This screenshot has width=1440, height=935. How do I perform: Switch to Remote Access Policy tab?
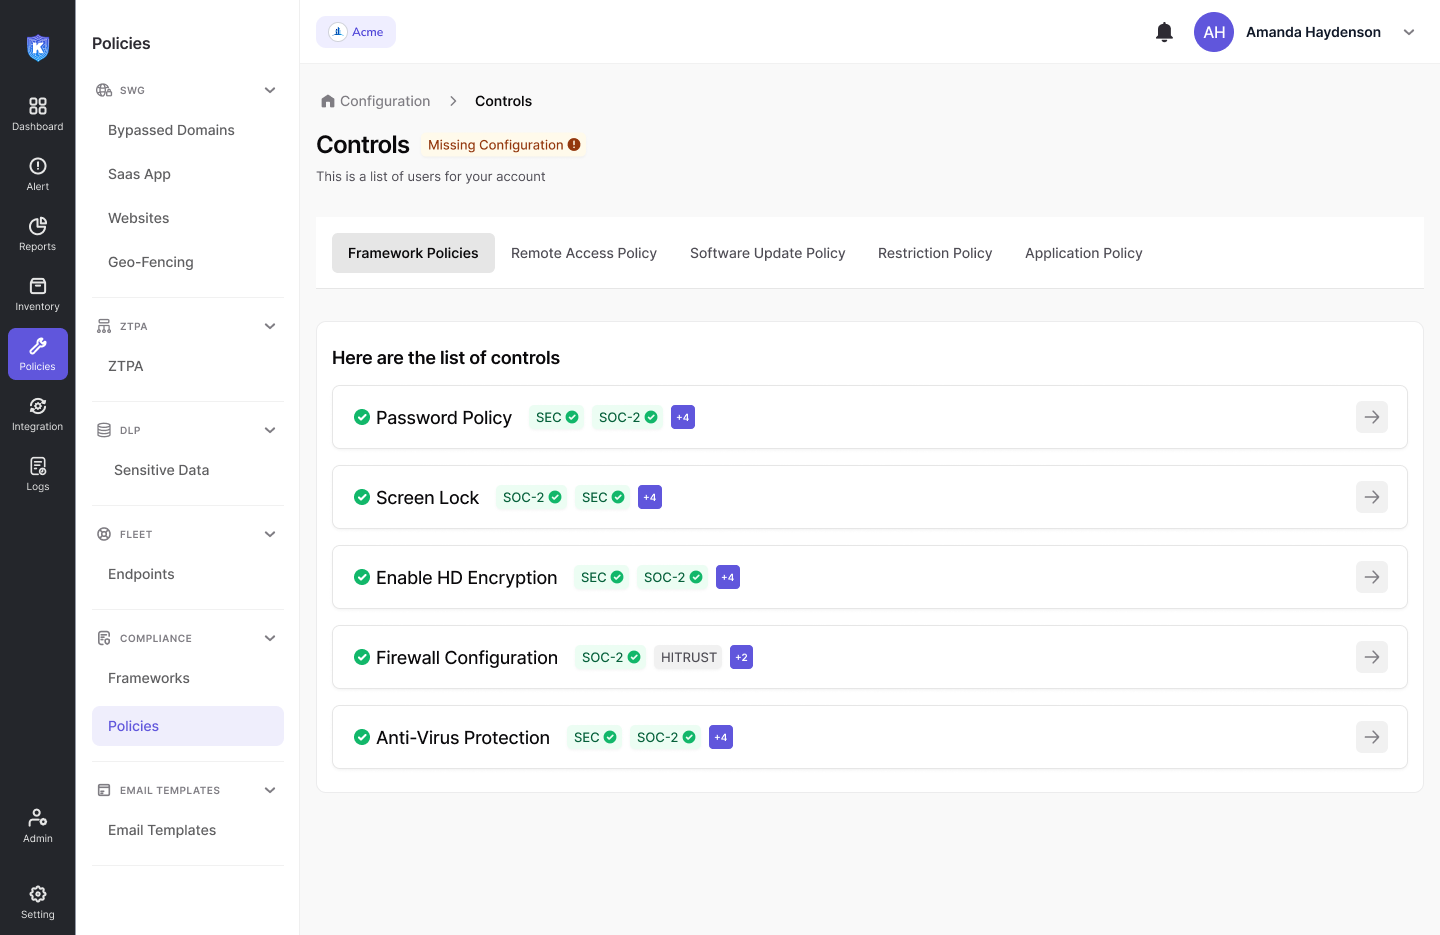pos(584,253)
